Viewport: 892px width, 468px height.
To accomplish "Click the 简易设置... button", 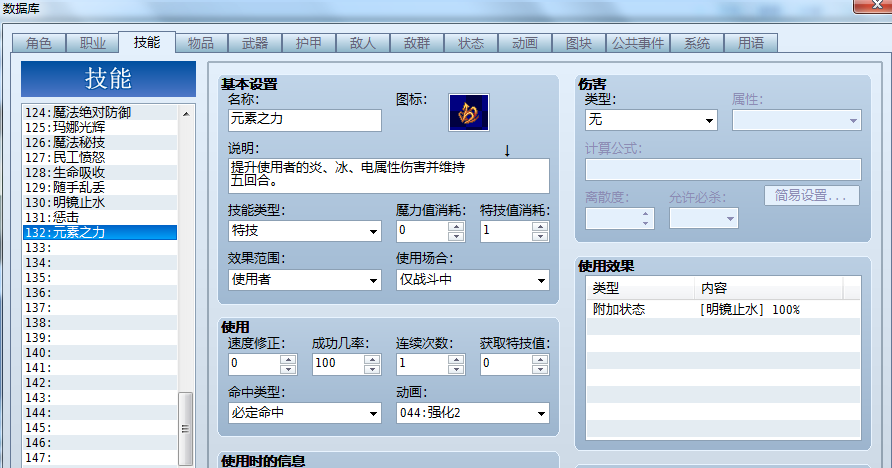I will pos(811,196).
